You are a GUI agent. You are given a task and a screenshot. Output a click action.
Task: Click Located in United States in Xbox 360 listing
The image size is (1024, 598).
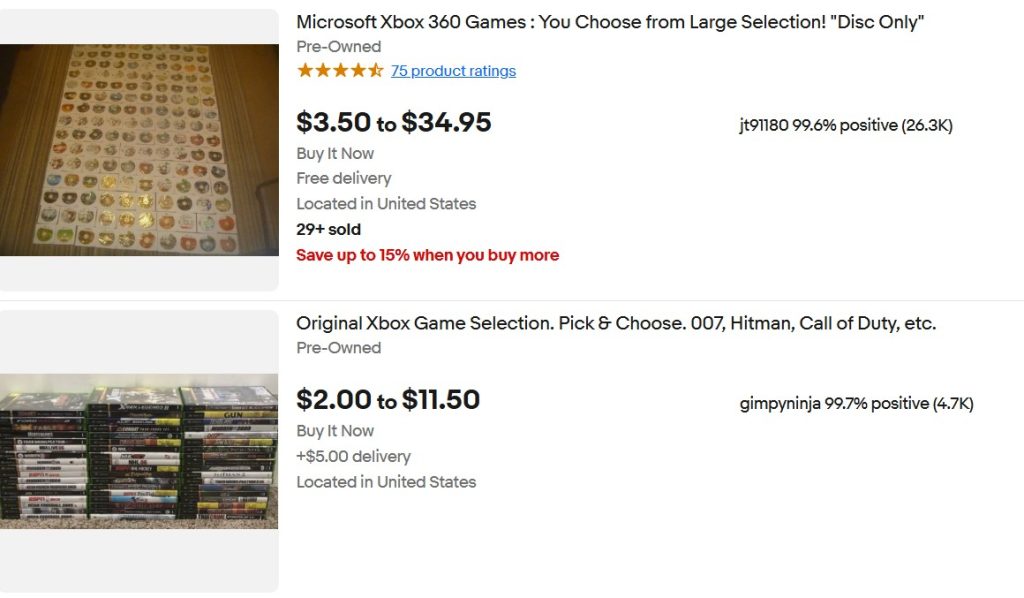[386, 204]
